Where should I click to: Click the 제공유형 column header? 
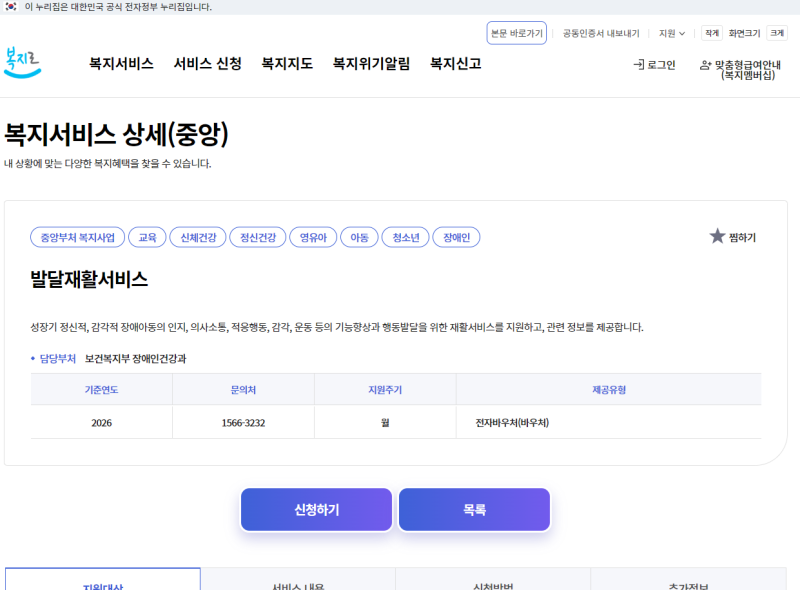click(x=609, y=390)
